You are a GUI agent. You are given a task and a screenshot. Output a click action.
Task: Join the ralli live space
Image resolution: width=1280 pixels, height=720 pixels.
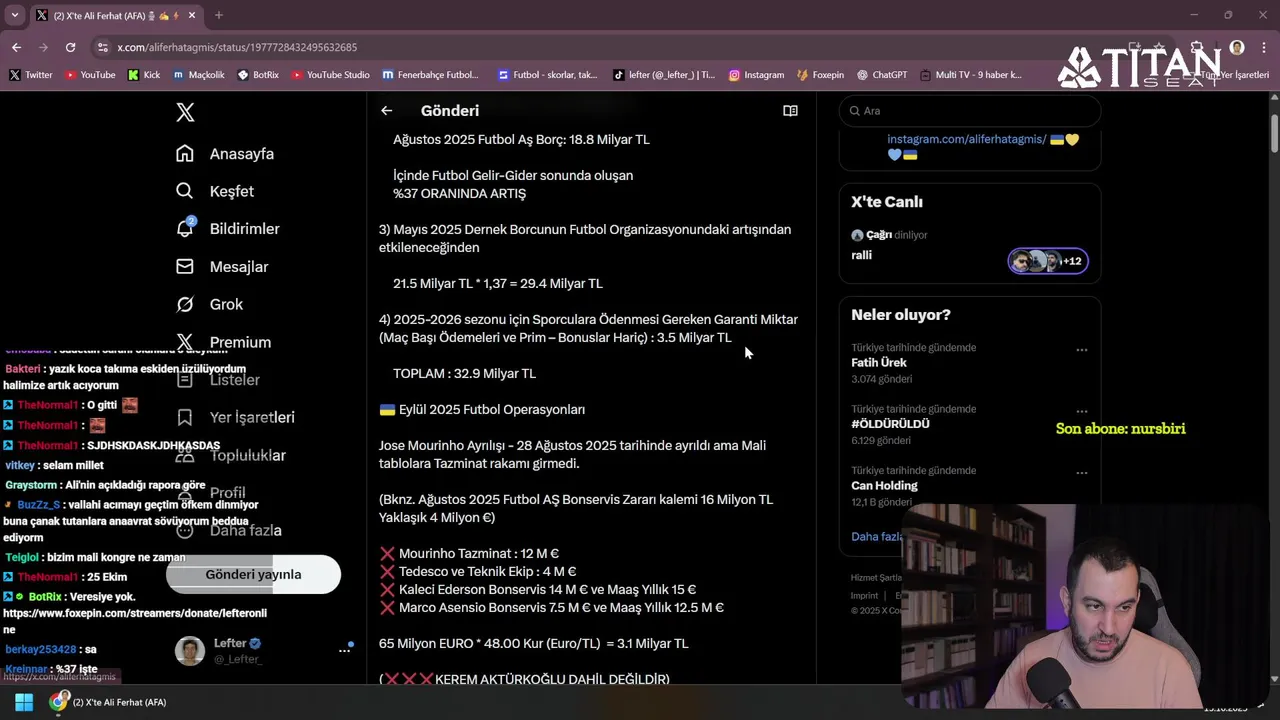861,255
